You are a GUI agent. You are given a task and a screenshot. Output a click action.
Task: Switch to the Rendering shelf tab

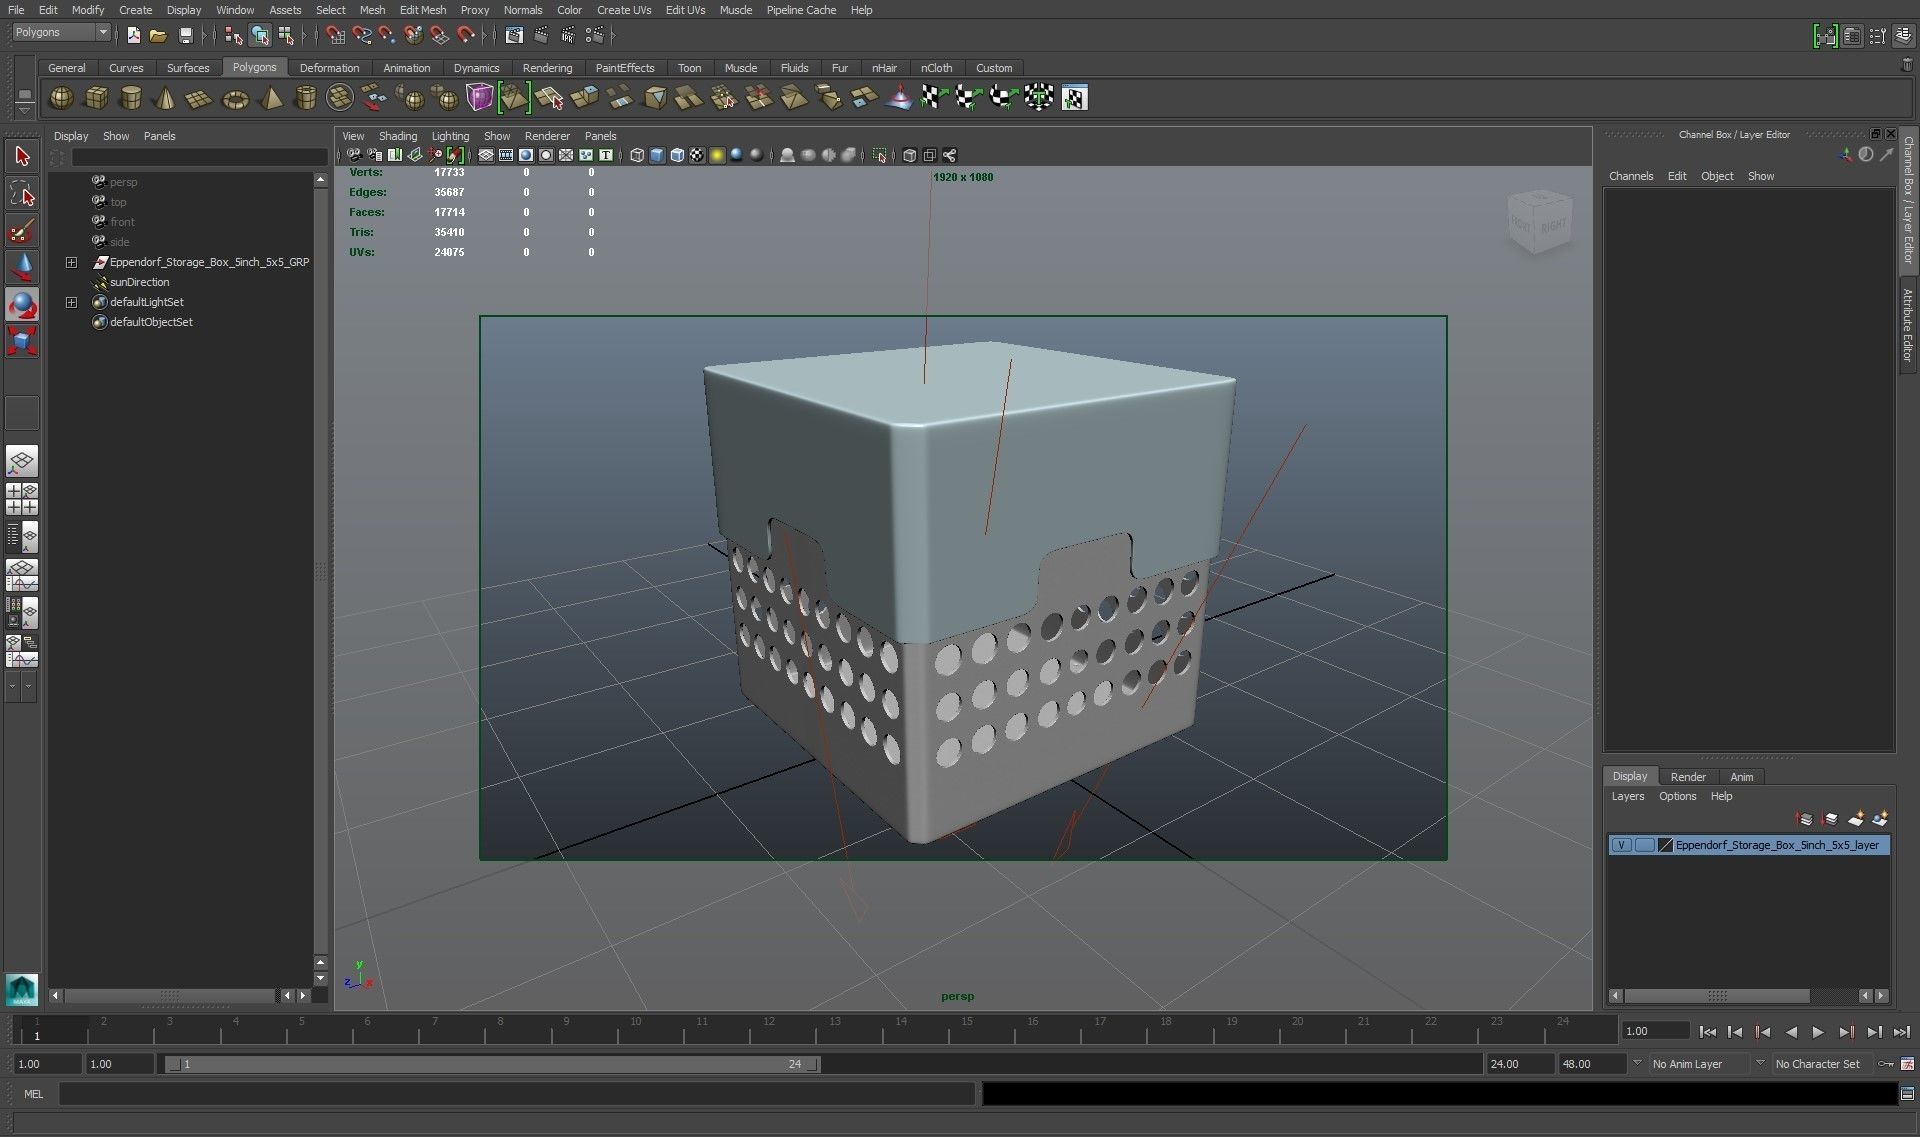(547, 68)
